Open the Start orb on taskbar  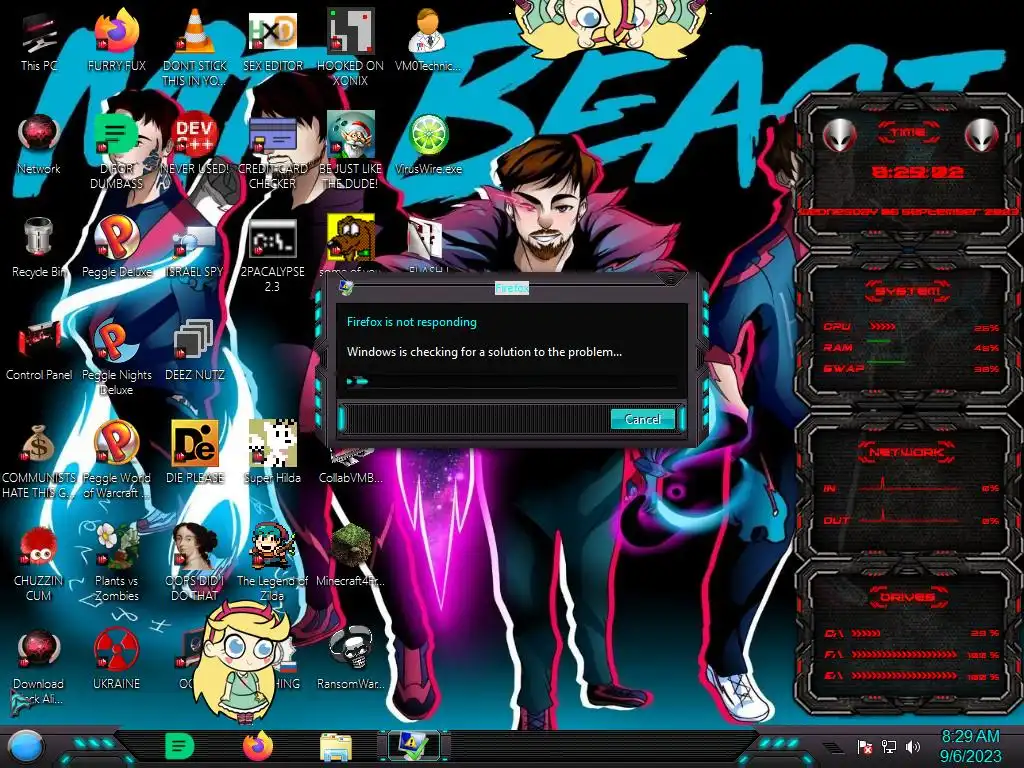[x=25, y=747]
